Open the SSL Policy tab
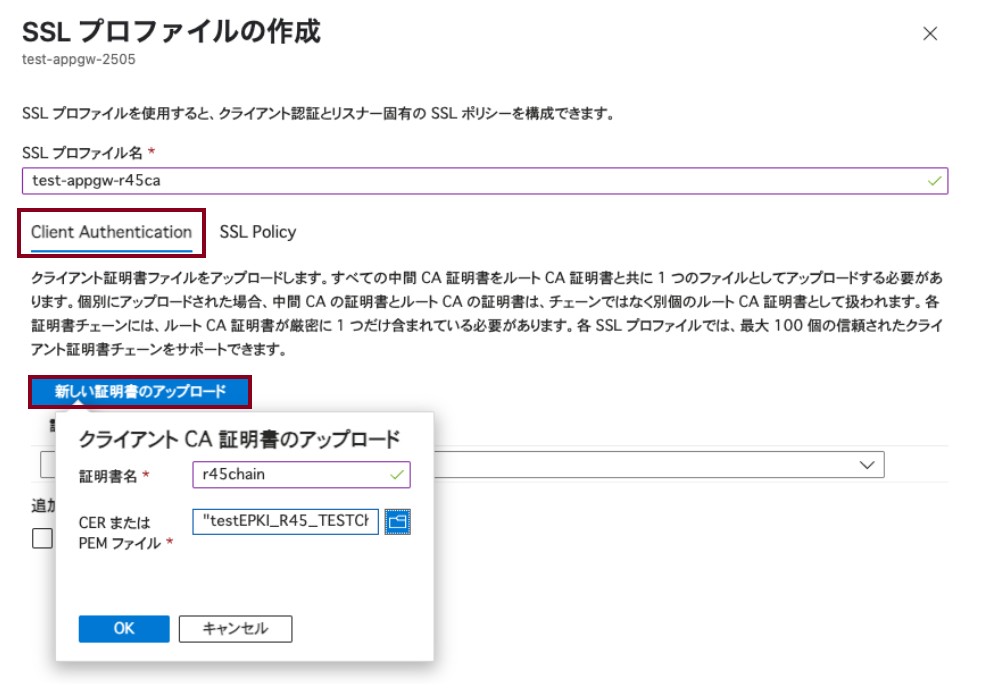The height and width of the screenshot is (691, 995). coord(258,232)
